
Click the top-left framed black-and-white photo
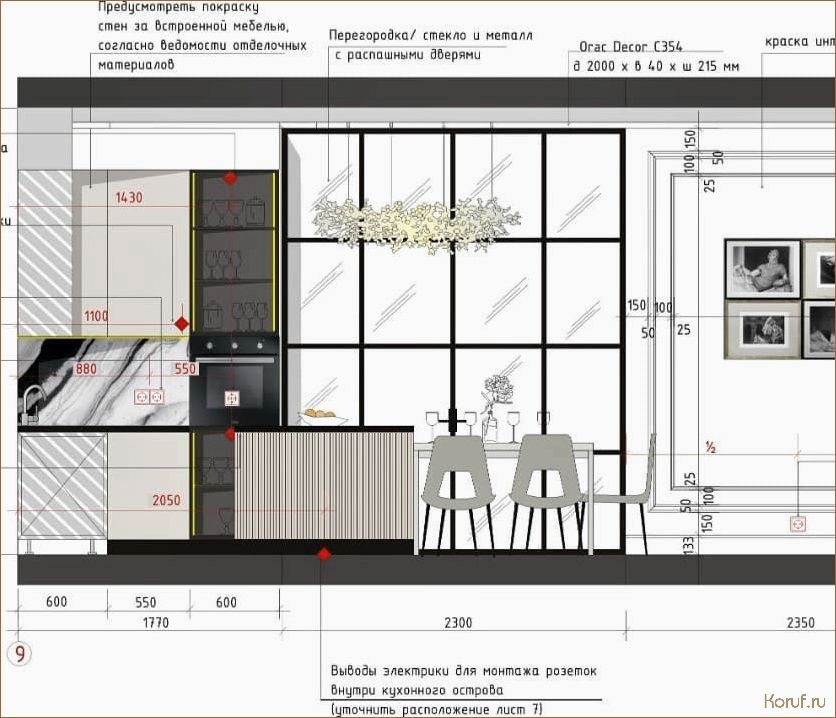[x=762, y=268]
